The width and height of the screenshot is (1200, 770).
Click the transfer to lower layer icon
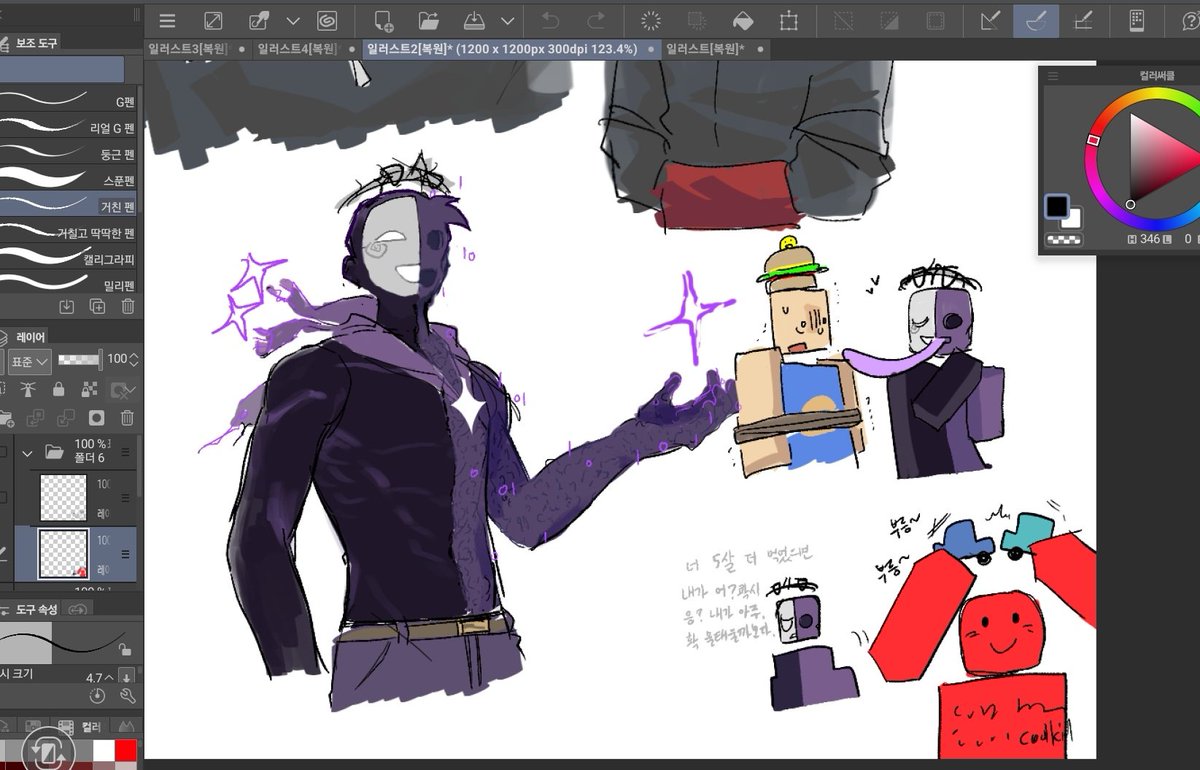click(x=34, y=418)
